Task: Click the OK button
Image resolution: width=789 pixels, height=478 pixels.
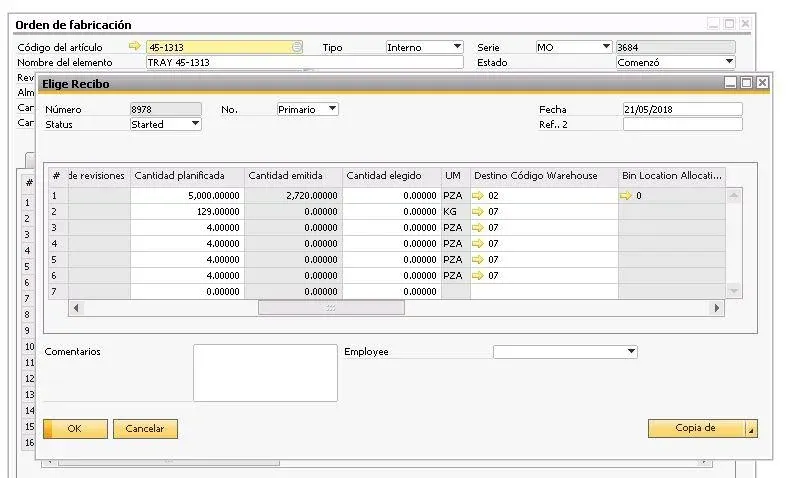Action: [x=75, y=429]
